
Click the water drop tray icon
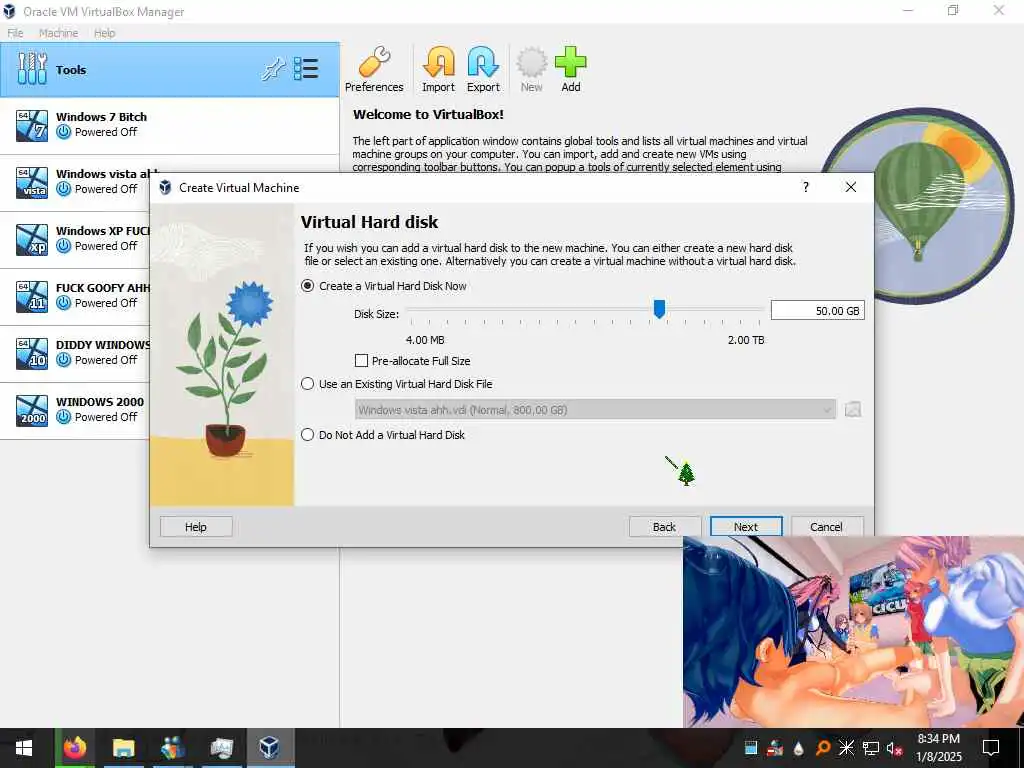click(798, 748)
